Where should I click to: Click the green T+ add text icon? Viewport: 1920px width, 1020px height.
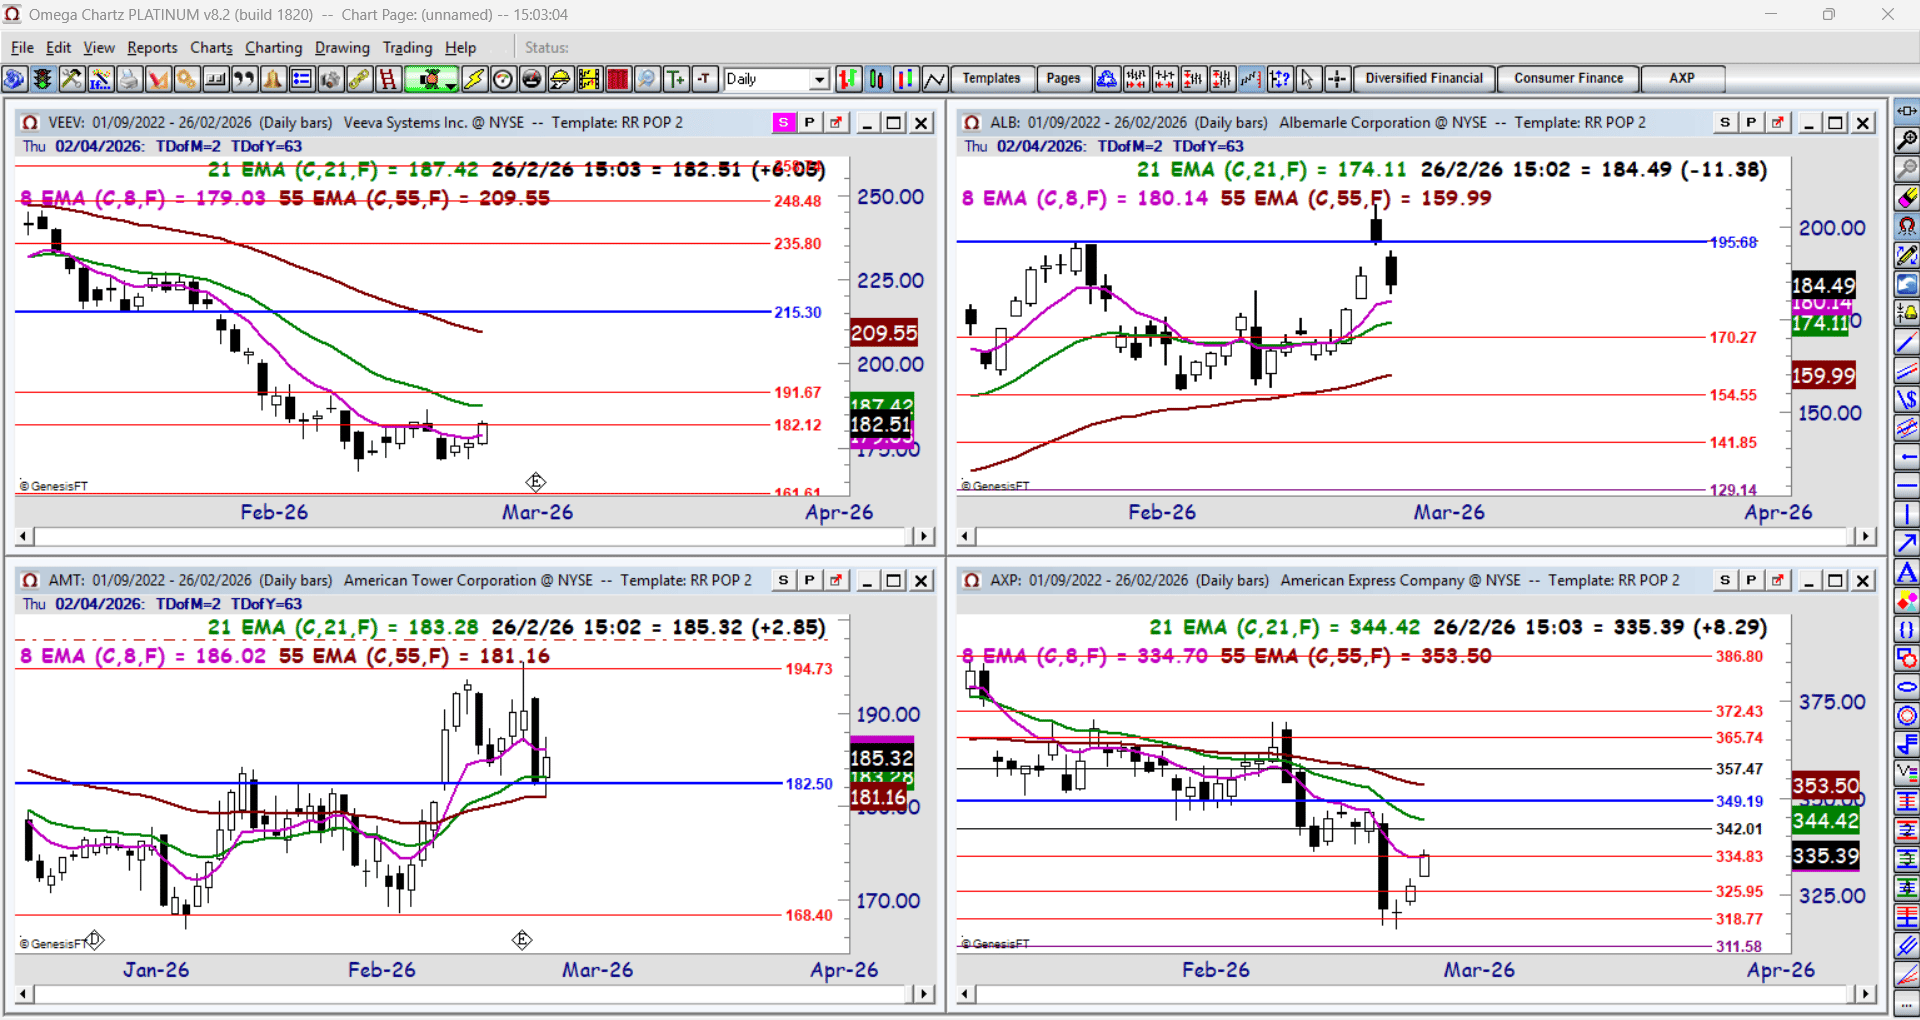pyautogui.click(x=676, y=79)
